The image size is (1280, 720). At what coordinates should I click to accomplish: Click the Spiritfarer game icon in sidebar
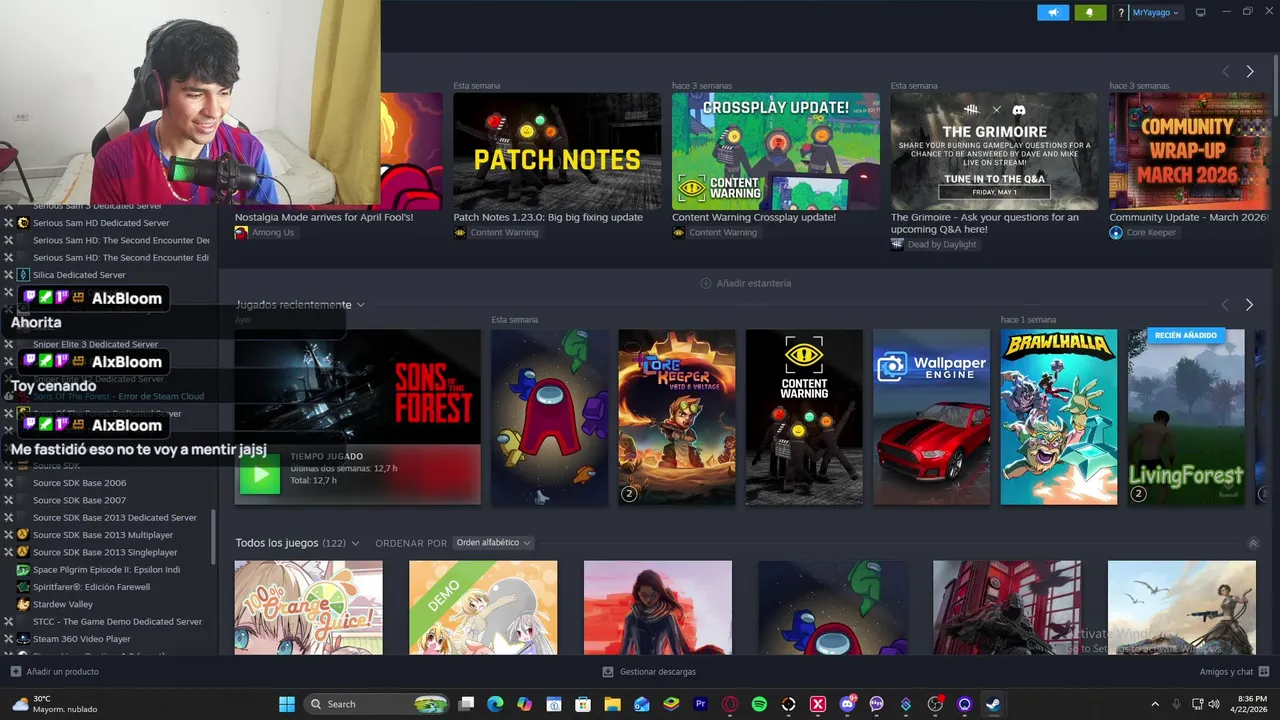coord(23,587)
